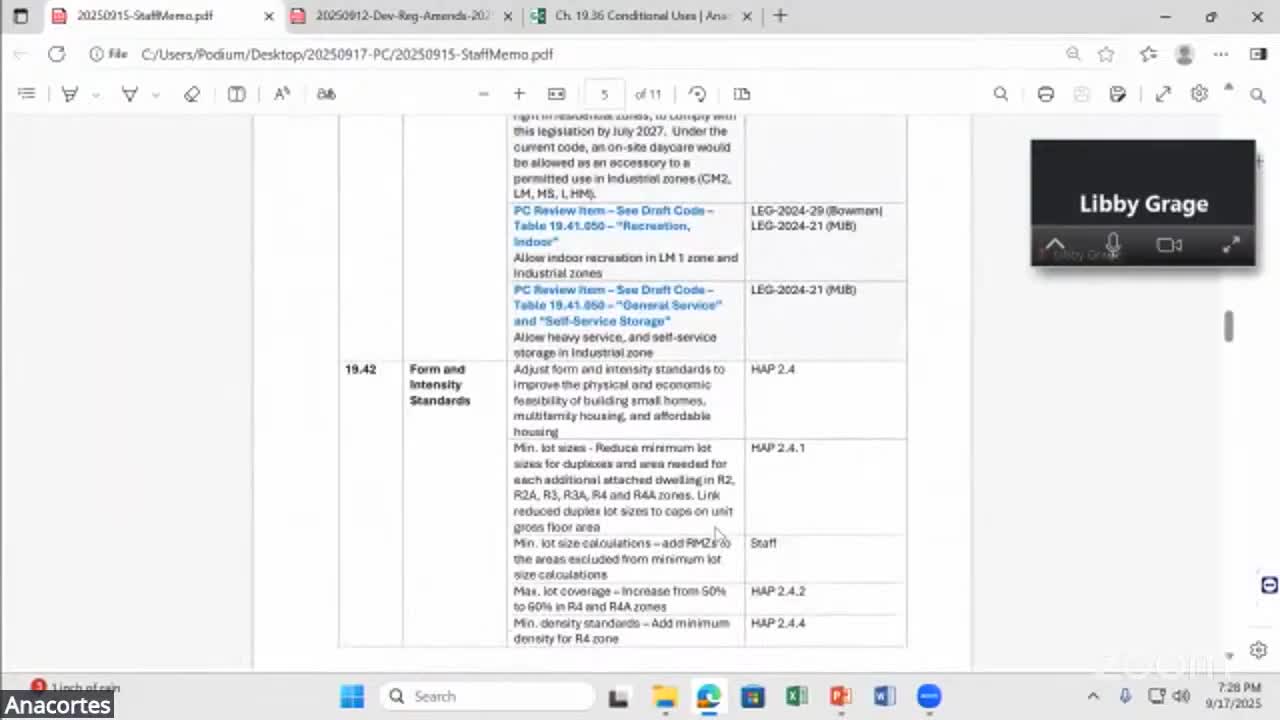Screen dimensions: 1280x720
Task: Open PowerPoint from the taskbar
Action: point(841,696)
